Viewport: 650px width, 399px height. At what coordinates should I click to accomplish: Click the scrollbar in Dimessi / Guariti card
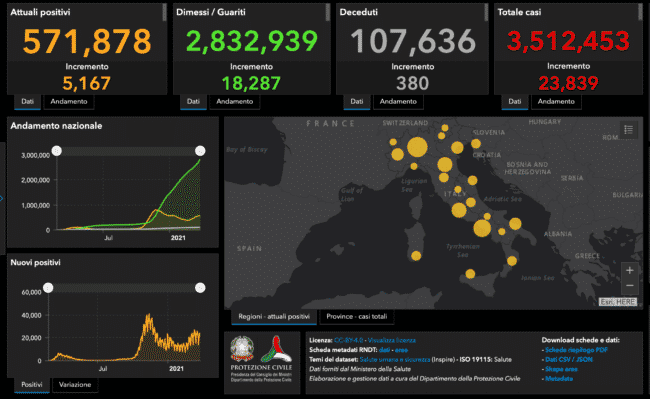pos(327,12)
